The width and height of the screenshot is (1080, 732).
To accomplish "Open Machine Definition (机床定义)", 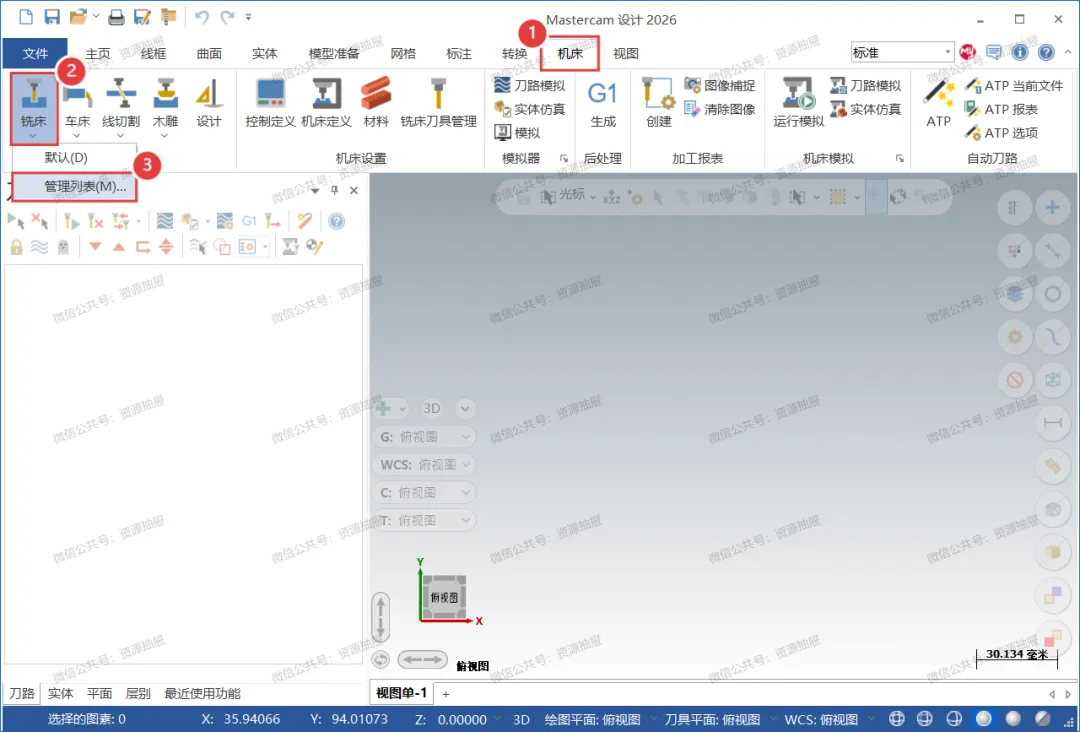I will [326, 103].
